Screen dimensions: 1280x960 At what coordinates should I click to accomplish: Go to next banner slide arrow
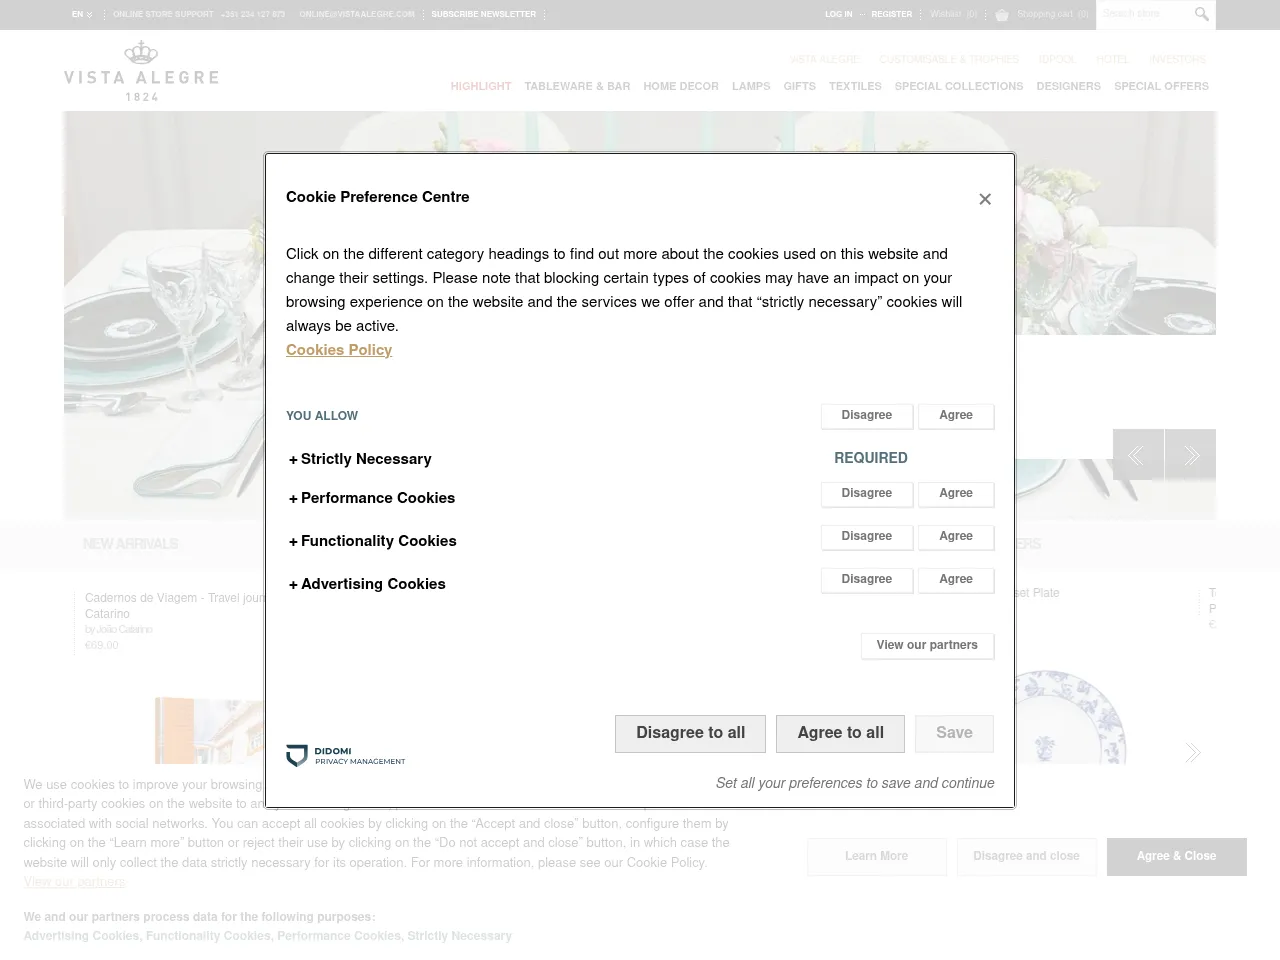1190,455
